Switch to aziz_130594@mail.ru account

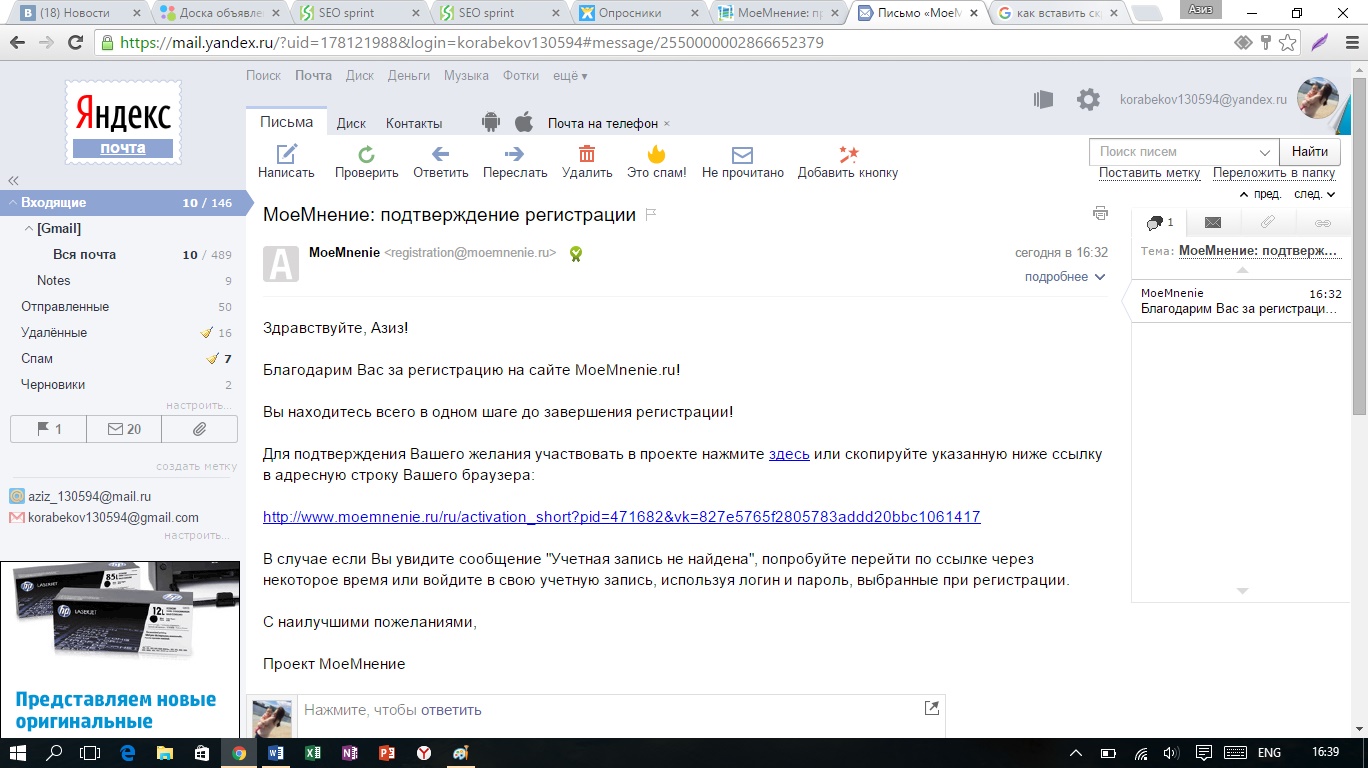(90, 497)
